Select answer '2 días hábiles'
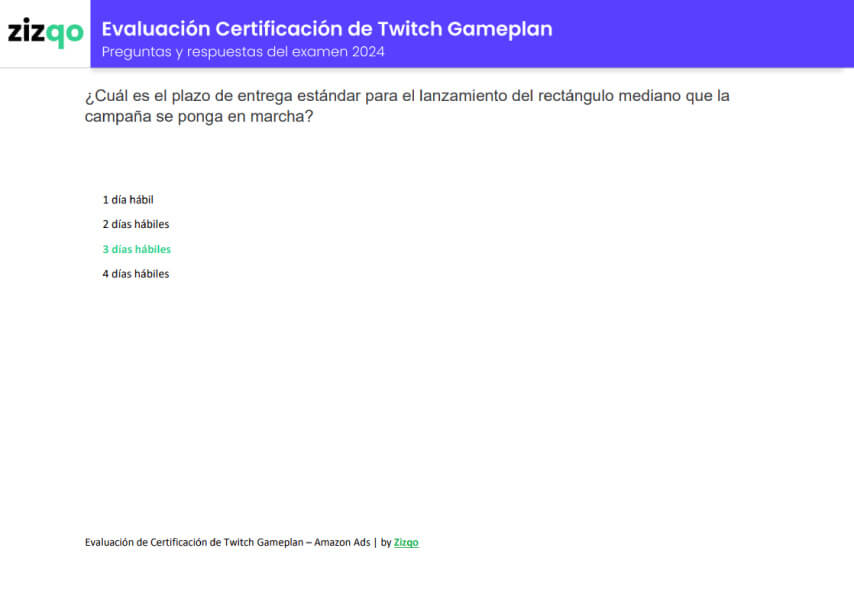The width and height of the screenshot is (854, 602). [136, 224]
